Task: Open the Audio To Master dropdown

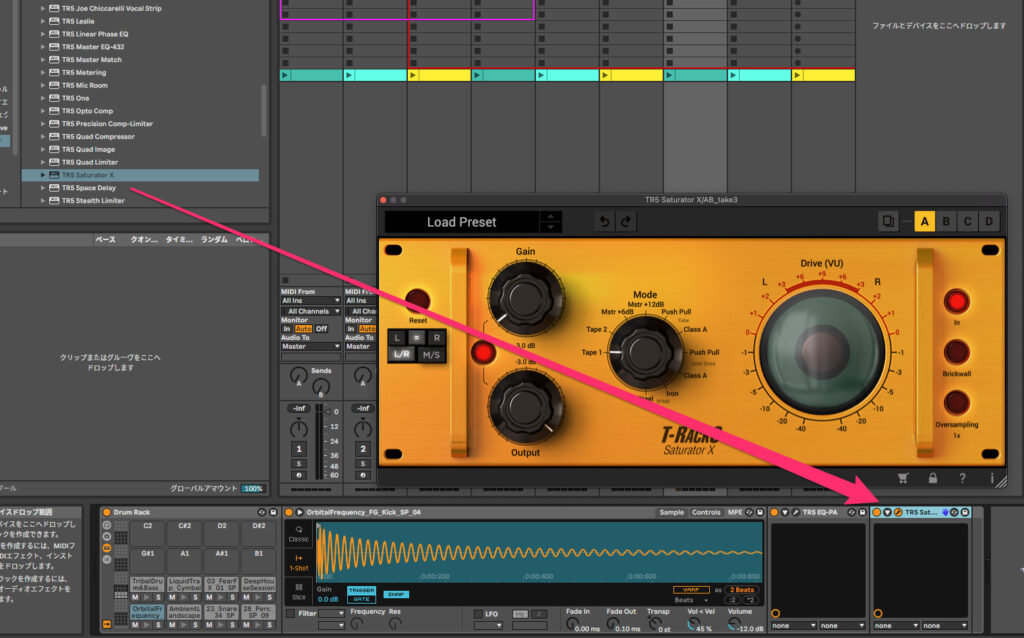Action: point(310,347)
